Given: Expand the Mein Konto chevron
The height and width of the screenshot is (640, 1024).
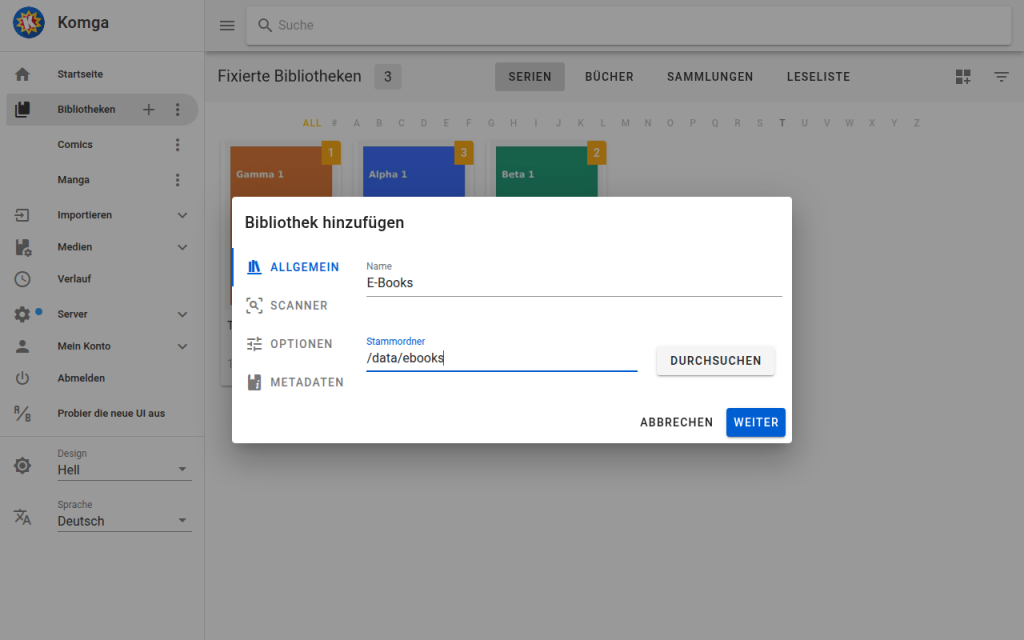Looking at the screenshot, I should click(182, 347).
